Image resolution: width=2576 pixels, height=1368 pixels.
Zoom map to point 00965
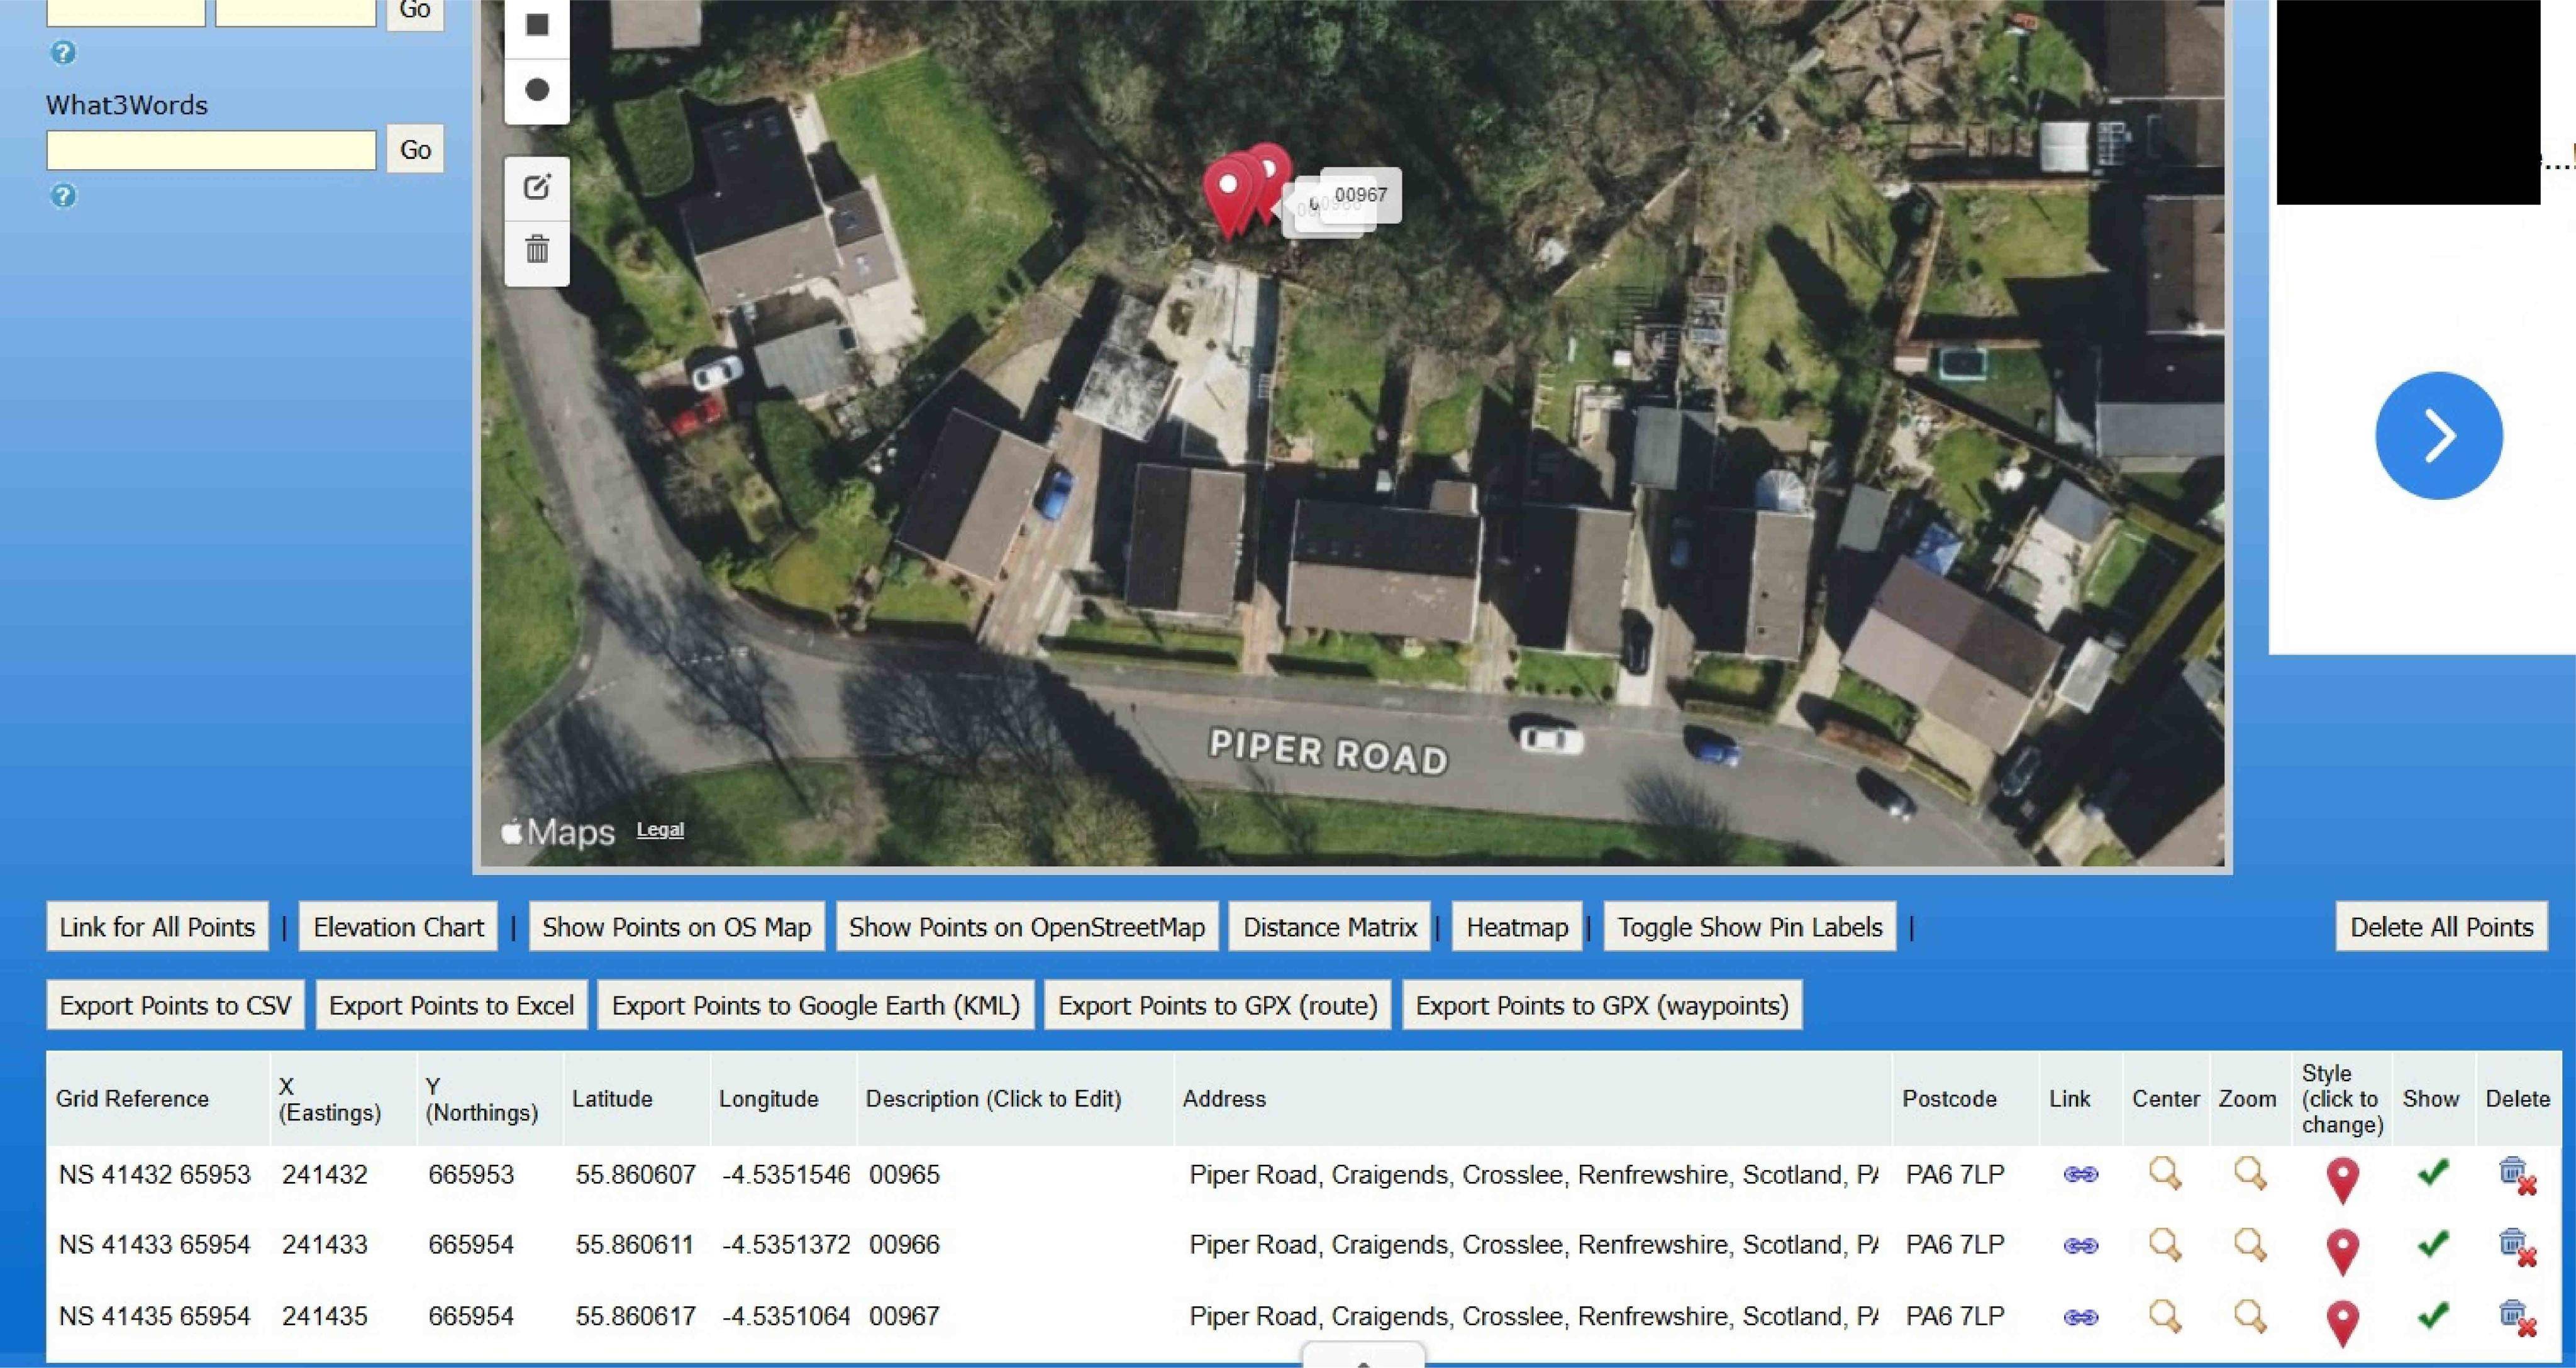[2250, 1174]
